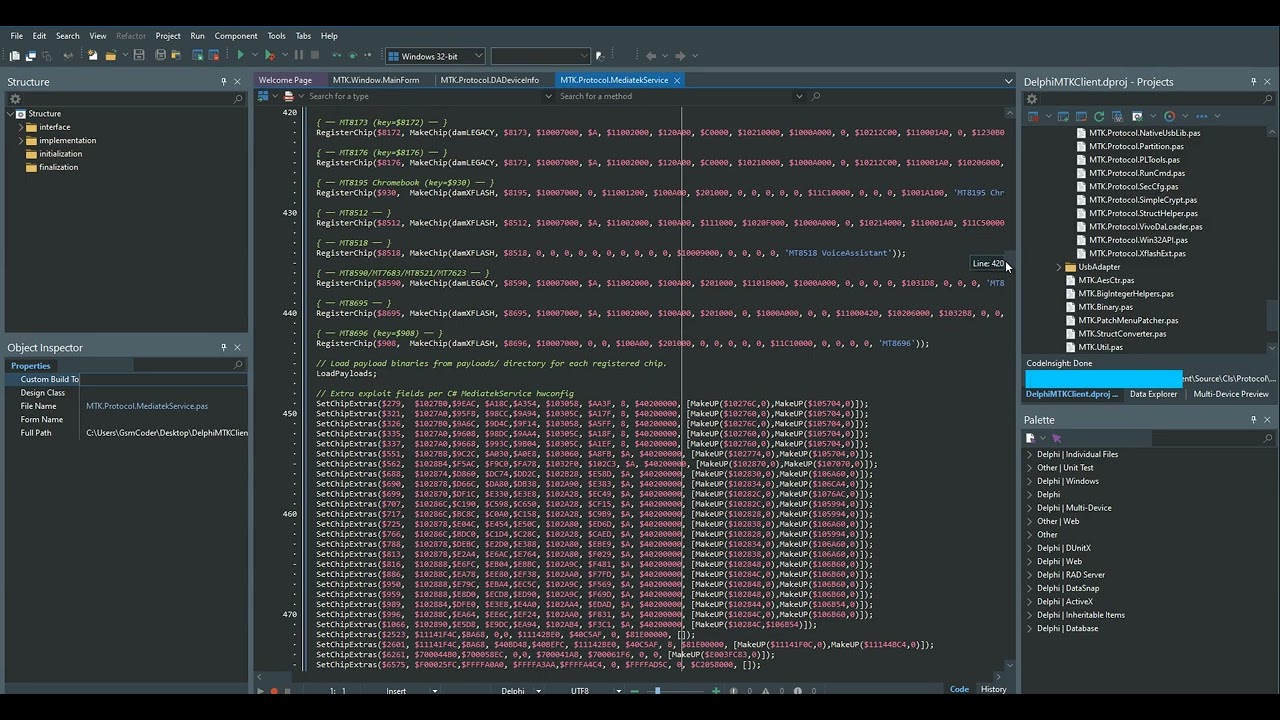Image resolution: width=1280 pixels, height=720 pixels.
Task: Click the New items icon in main toolbar
Action: coord(92,55)
